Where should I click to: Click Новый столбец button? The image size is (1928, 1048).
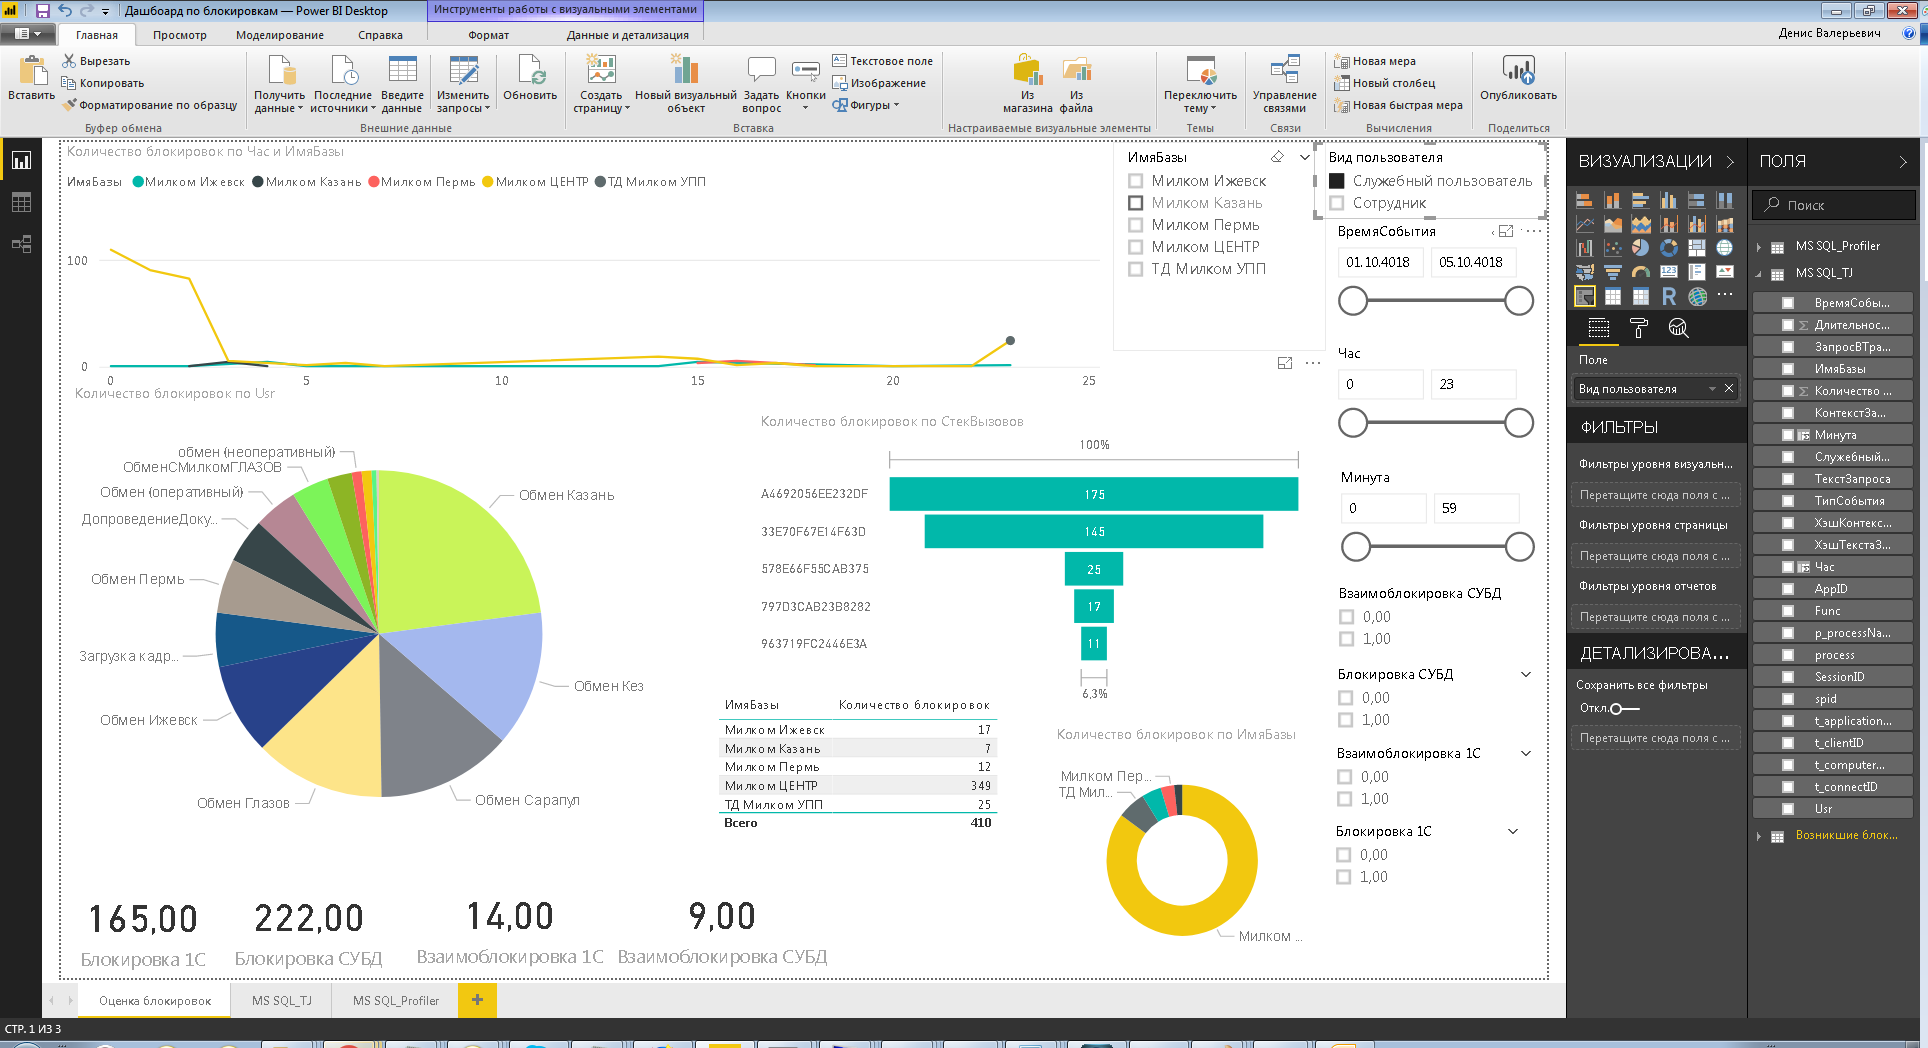pos(1385,83)
